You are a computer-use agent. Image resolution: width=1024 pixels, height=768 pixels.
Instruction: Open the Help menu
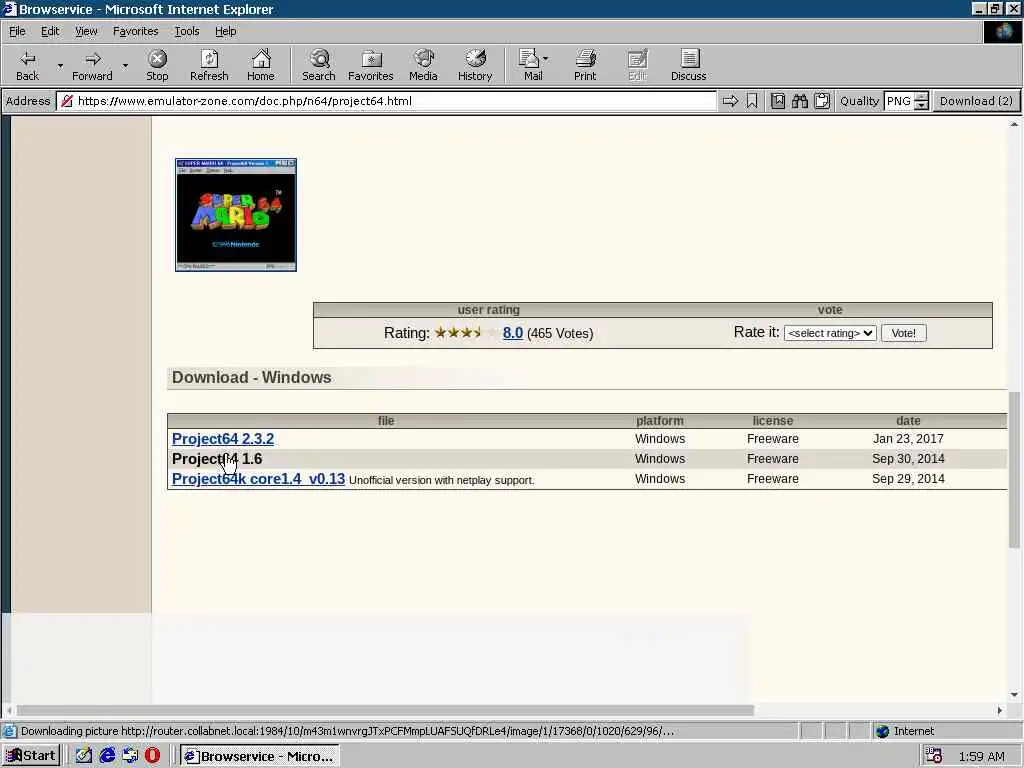(225, 31)
